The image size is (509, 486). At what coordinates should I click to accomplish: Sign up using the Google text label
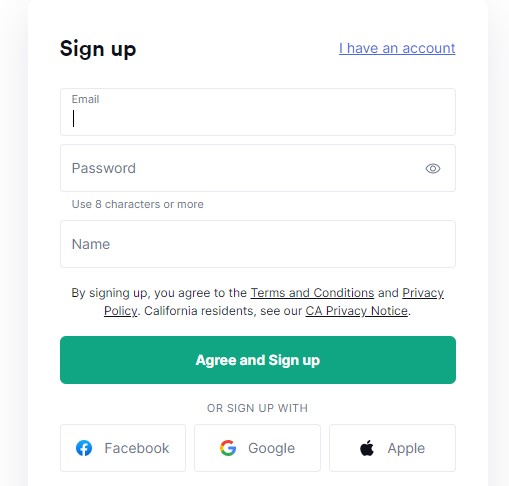[x=271, y=448]
